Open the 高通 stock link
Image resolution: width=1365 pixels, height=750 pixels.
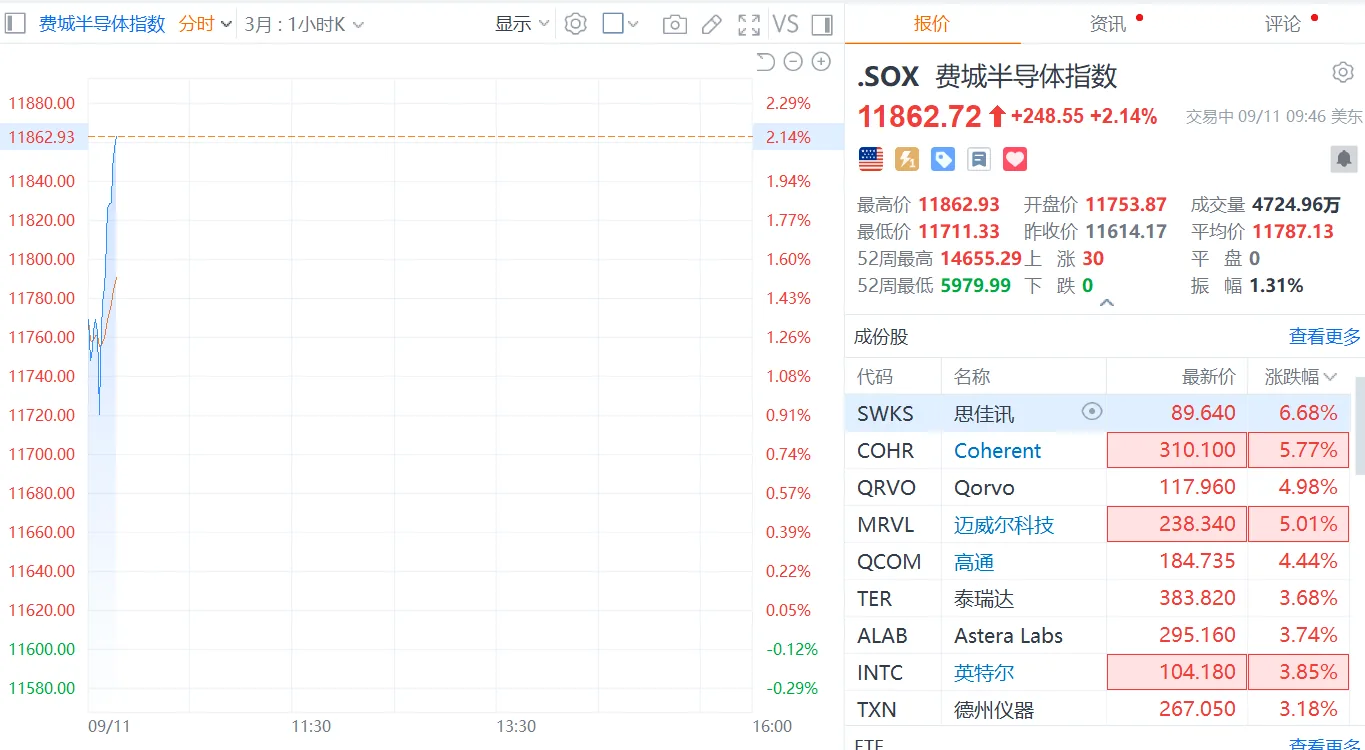[x=974, y=562]
